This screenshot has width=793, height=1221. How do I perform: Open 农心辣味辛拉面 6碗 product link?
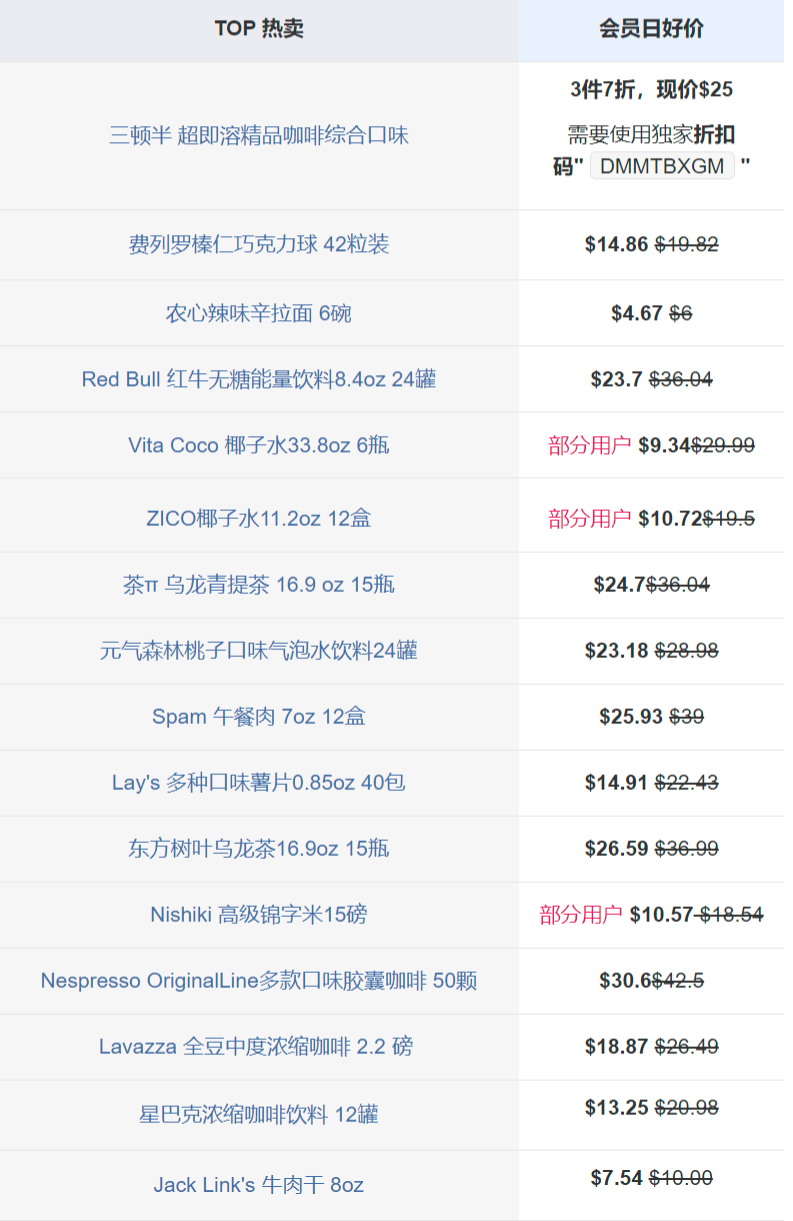(258, 313)
